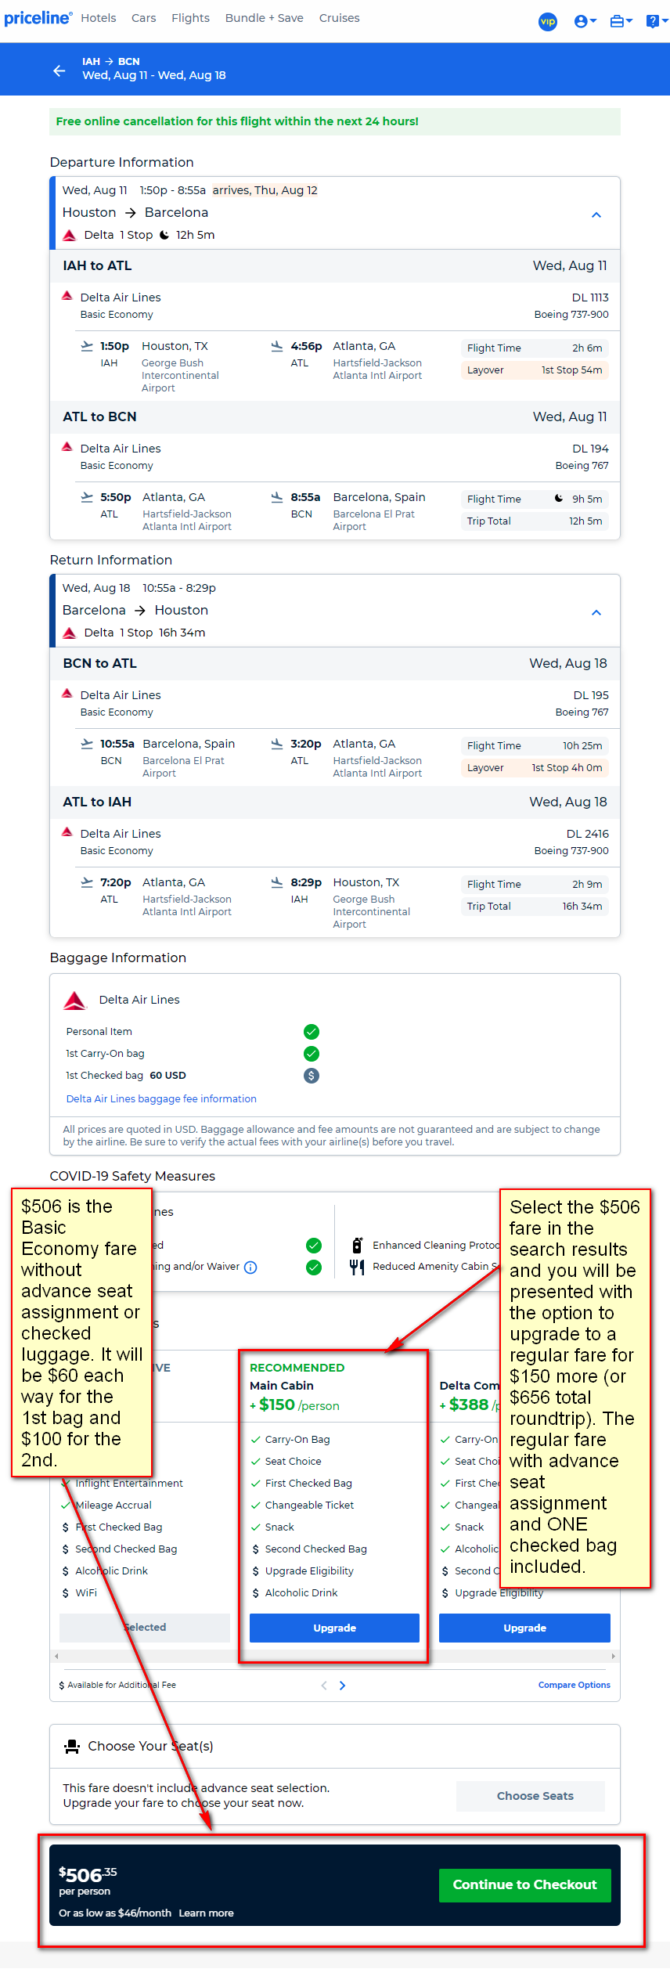Open the VIP badge icon

coord(548,21)
